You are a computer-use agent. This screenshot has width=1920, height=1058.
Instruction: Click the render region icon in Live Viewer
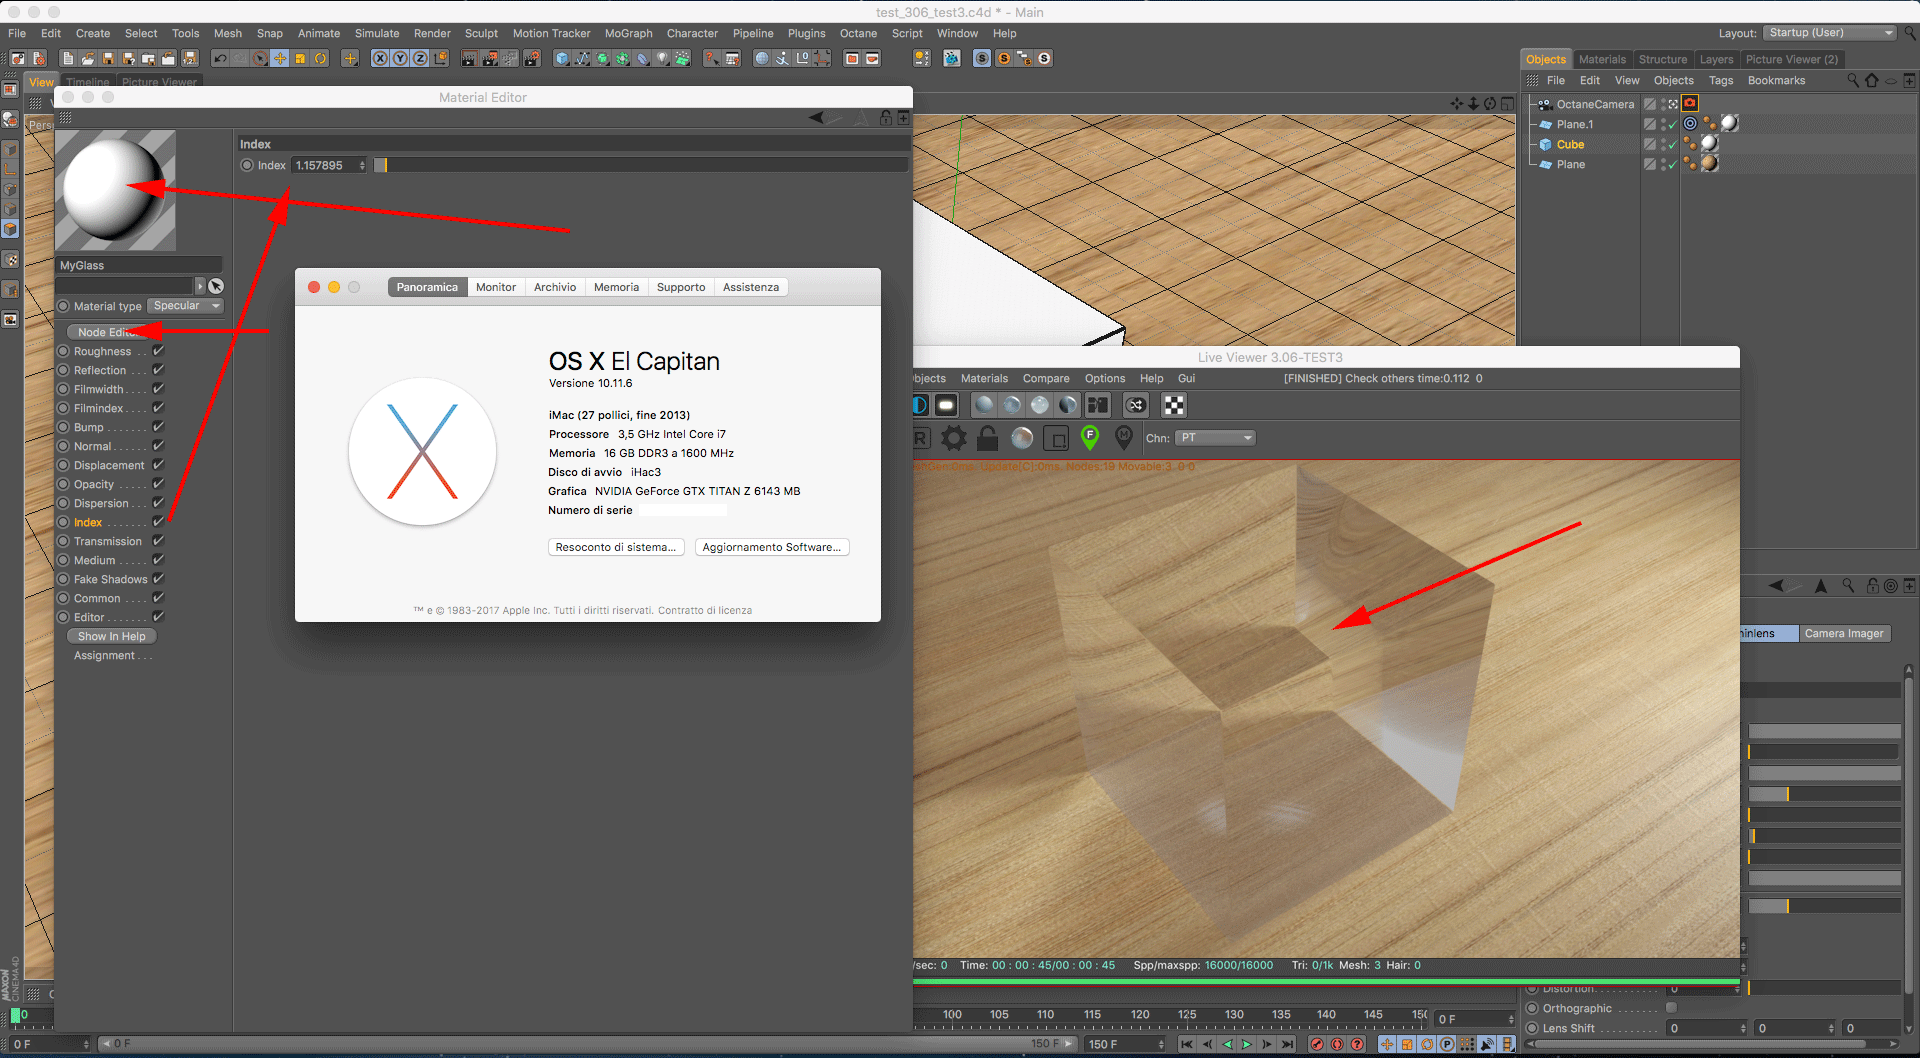[1056, 438]
